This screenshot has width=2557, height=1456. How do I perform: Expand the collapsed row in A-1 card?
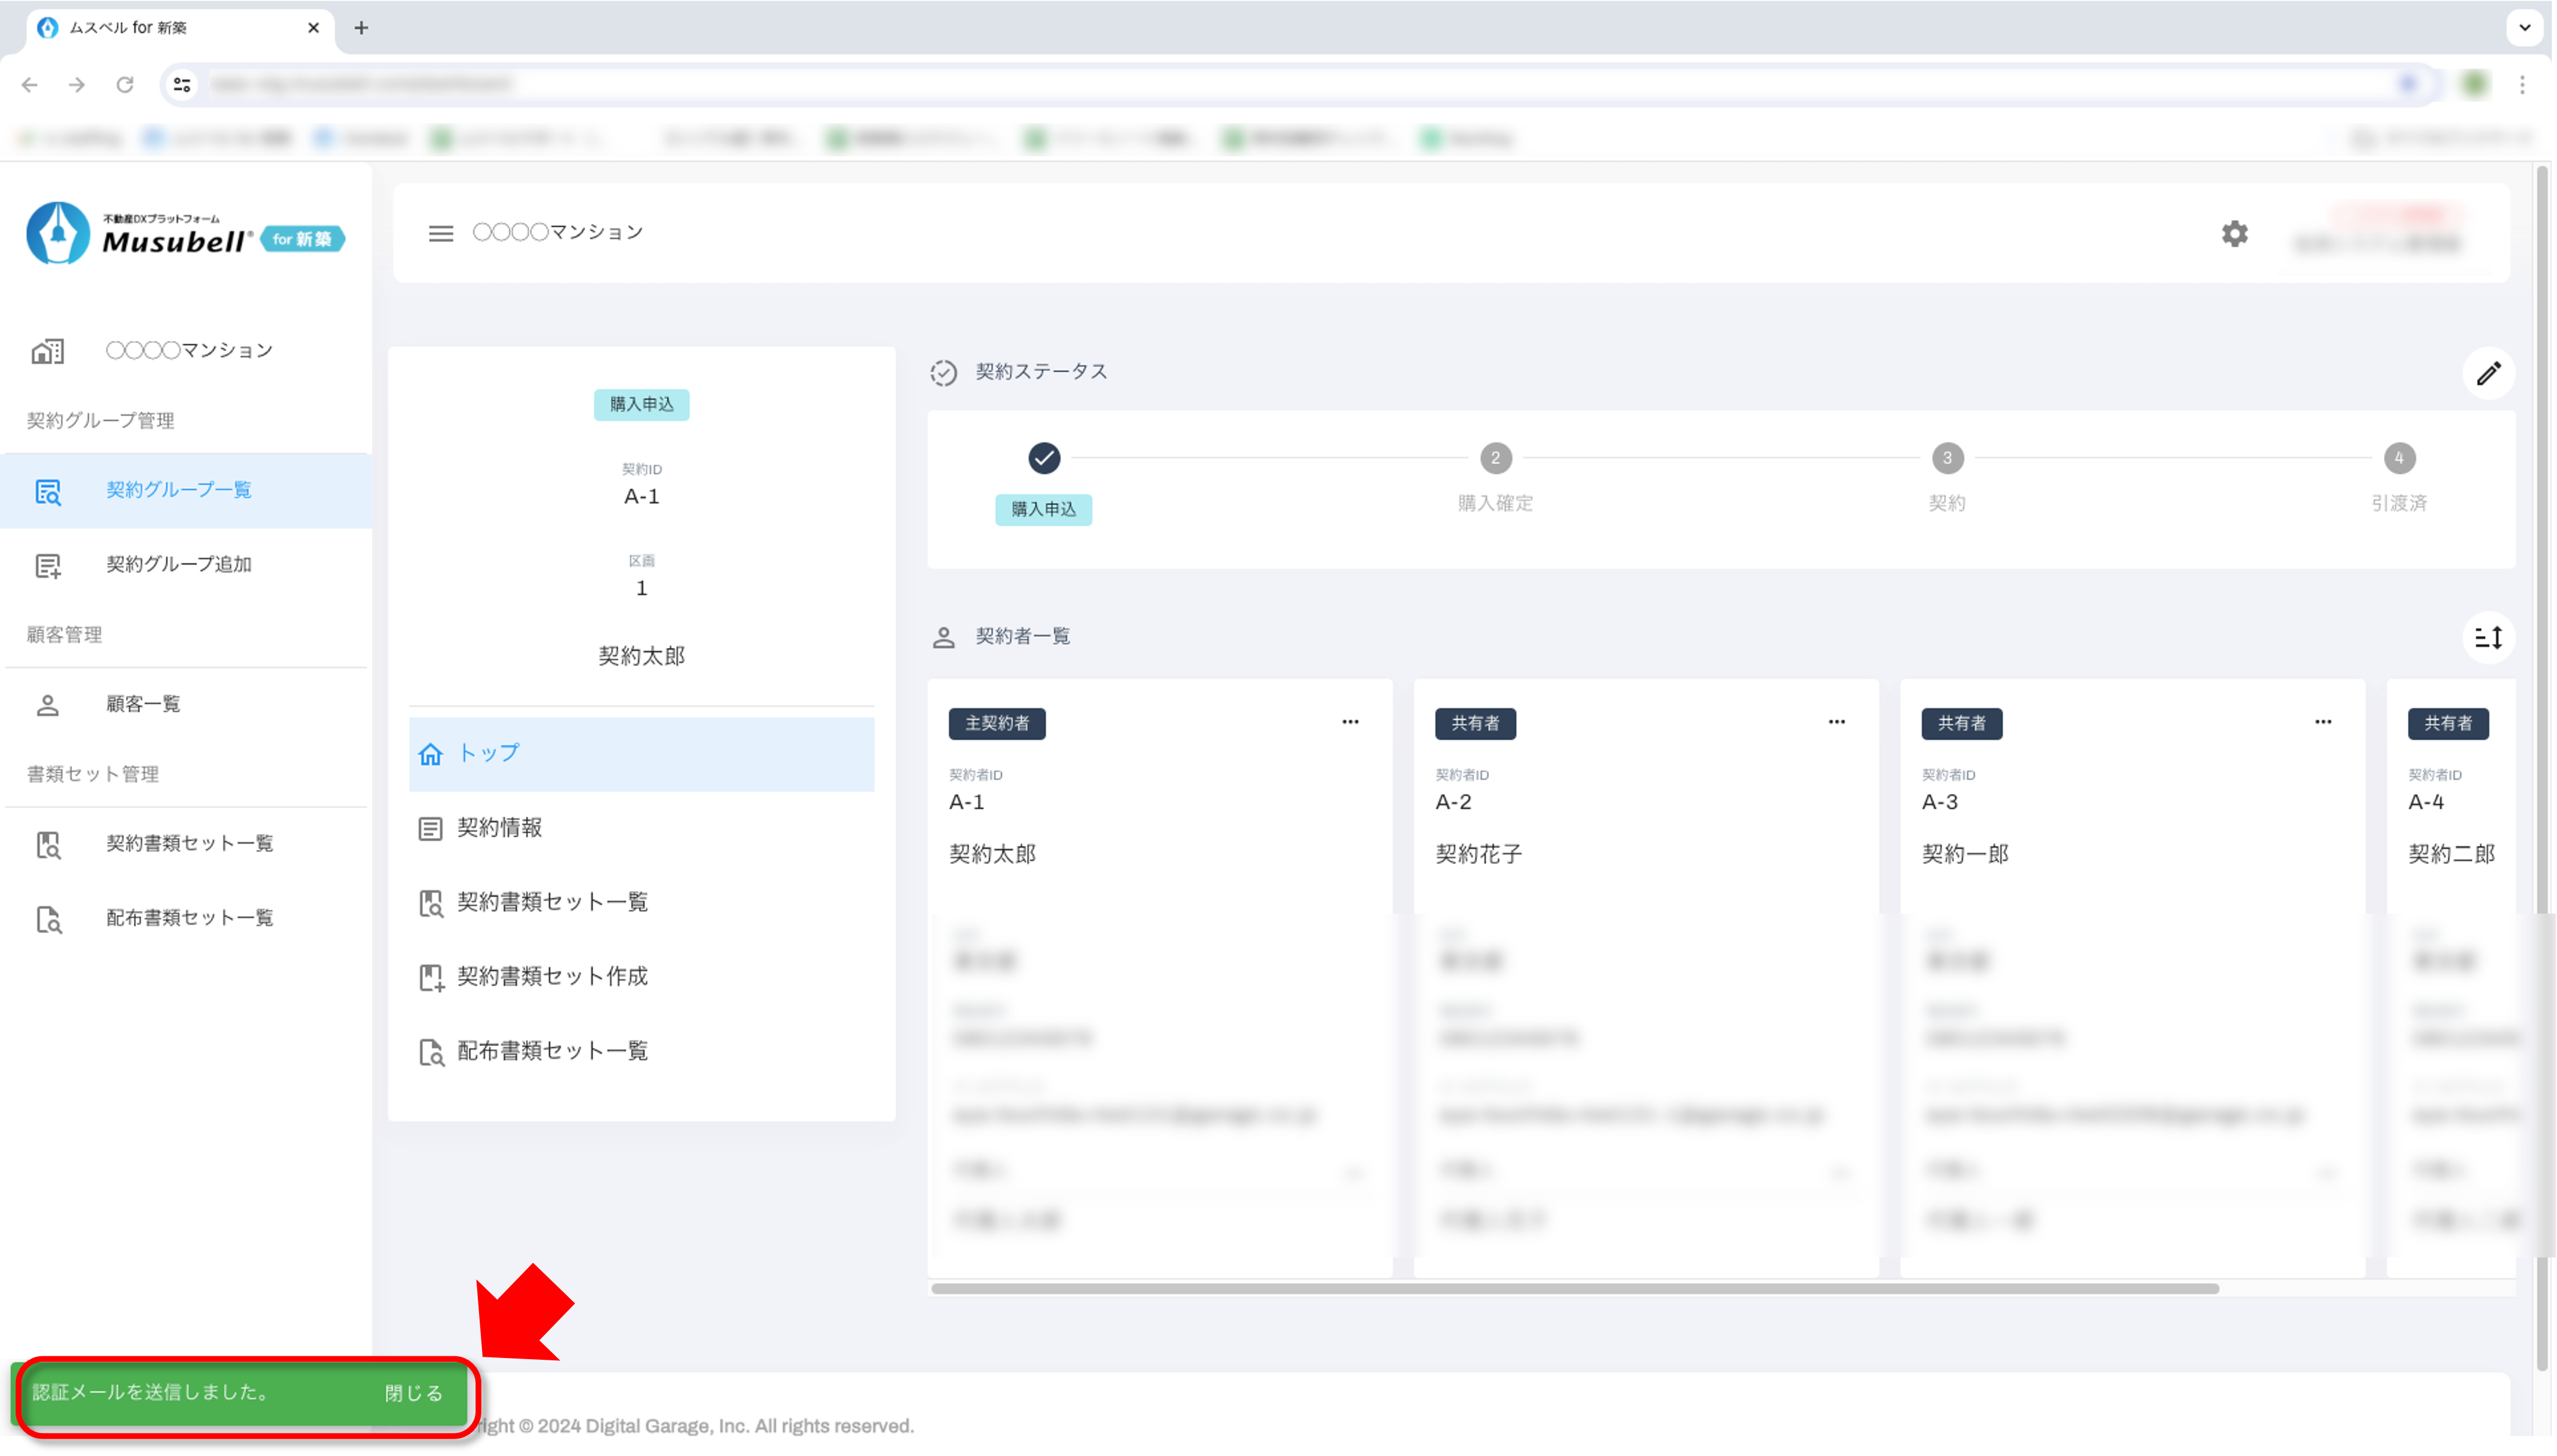coord(1353,1171)
